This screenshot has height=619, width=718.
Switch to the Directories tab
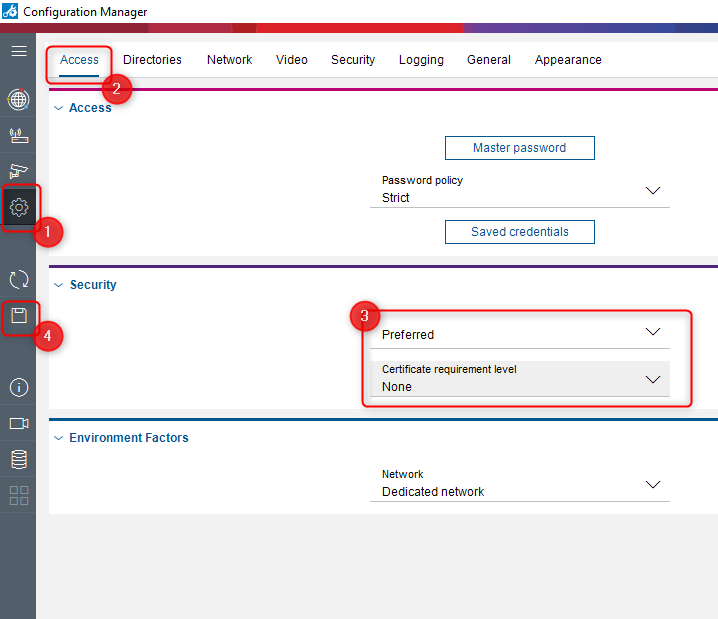pyautogui.click(x=152, y=60)
